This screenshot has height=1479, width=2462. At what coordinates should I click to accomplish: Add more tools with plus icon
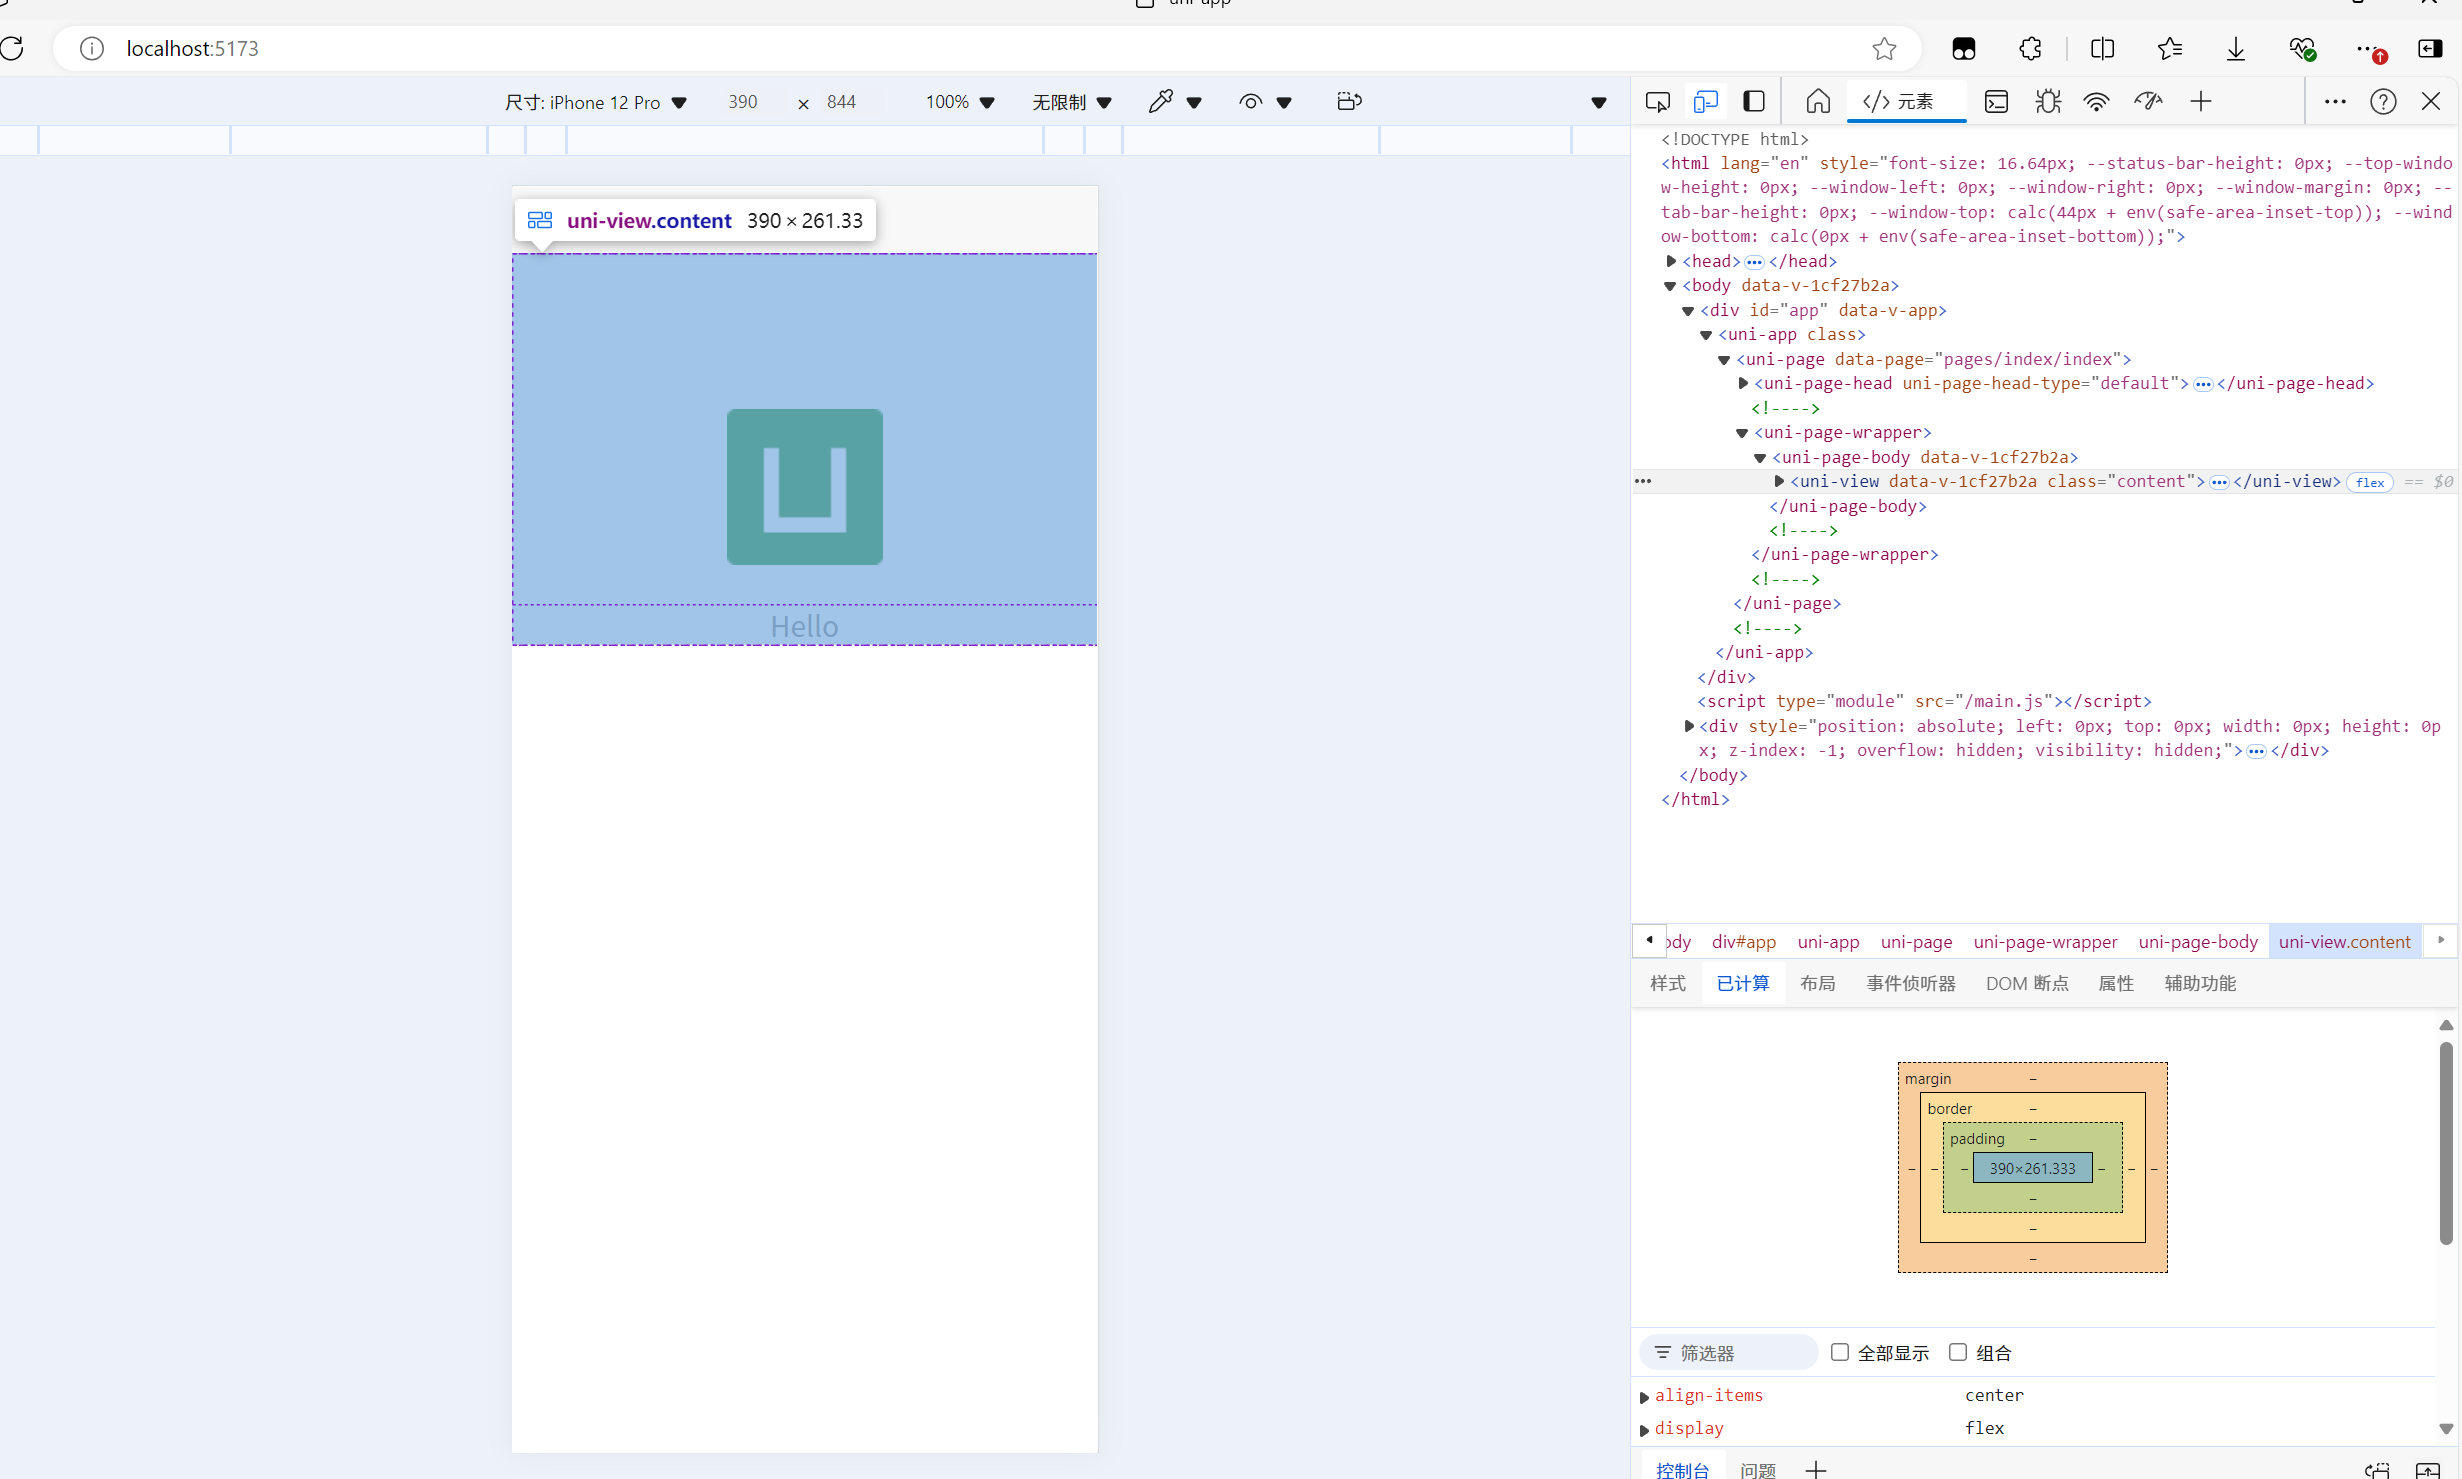(2200, 101)
